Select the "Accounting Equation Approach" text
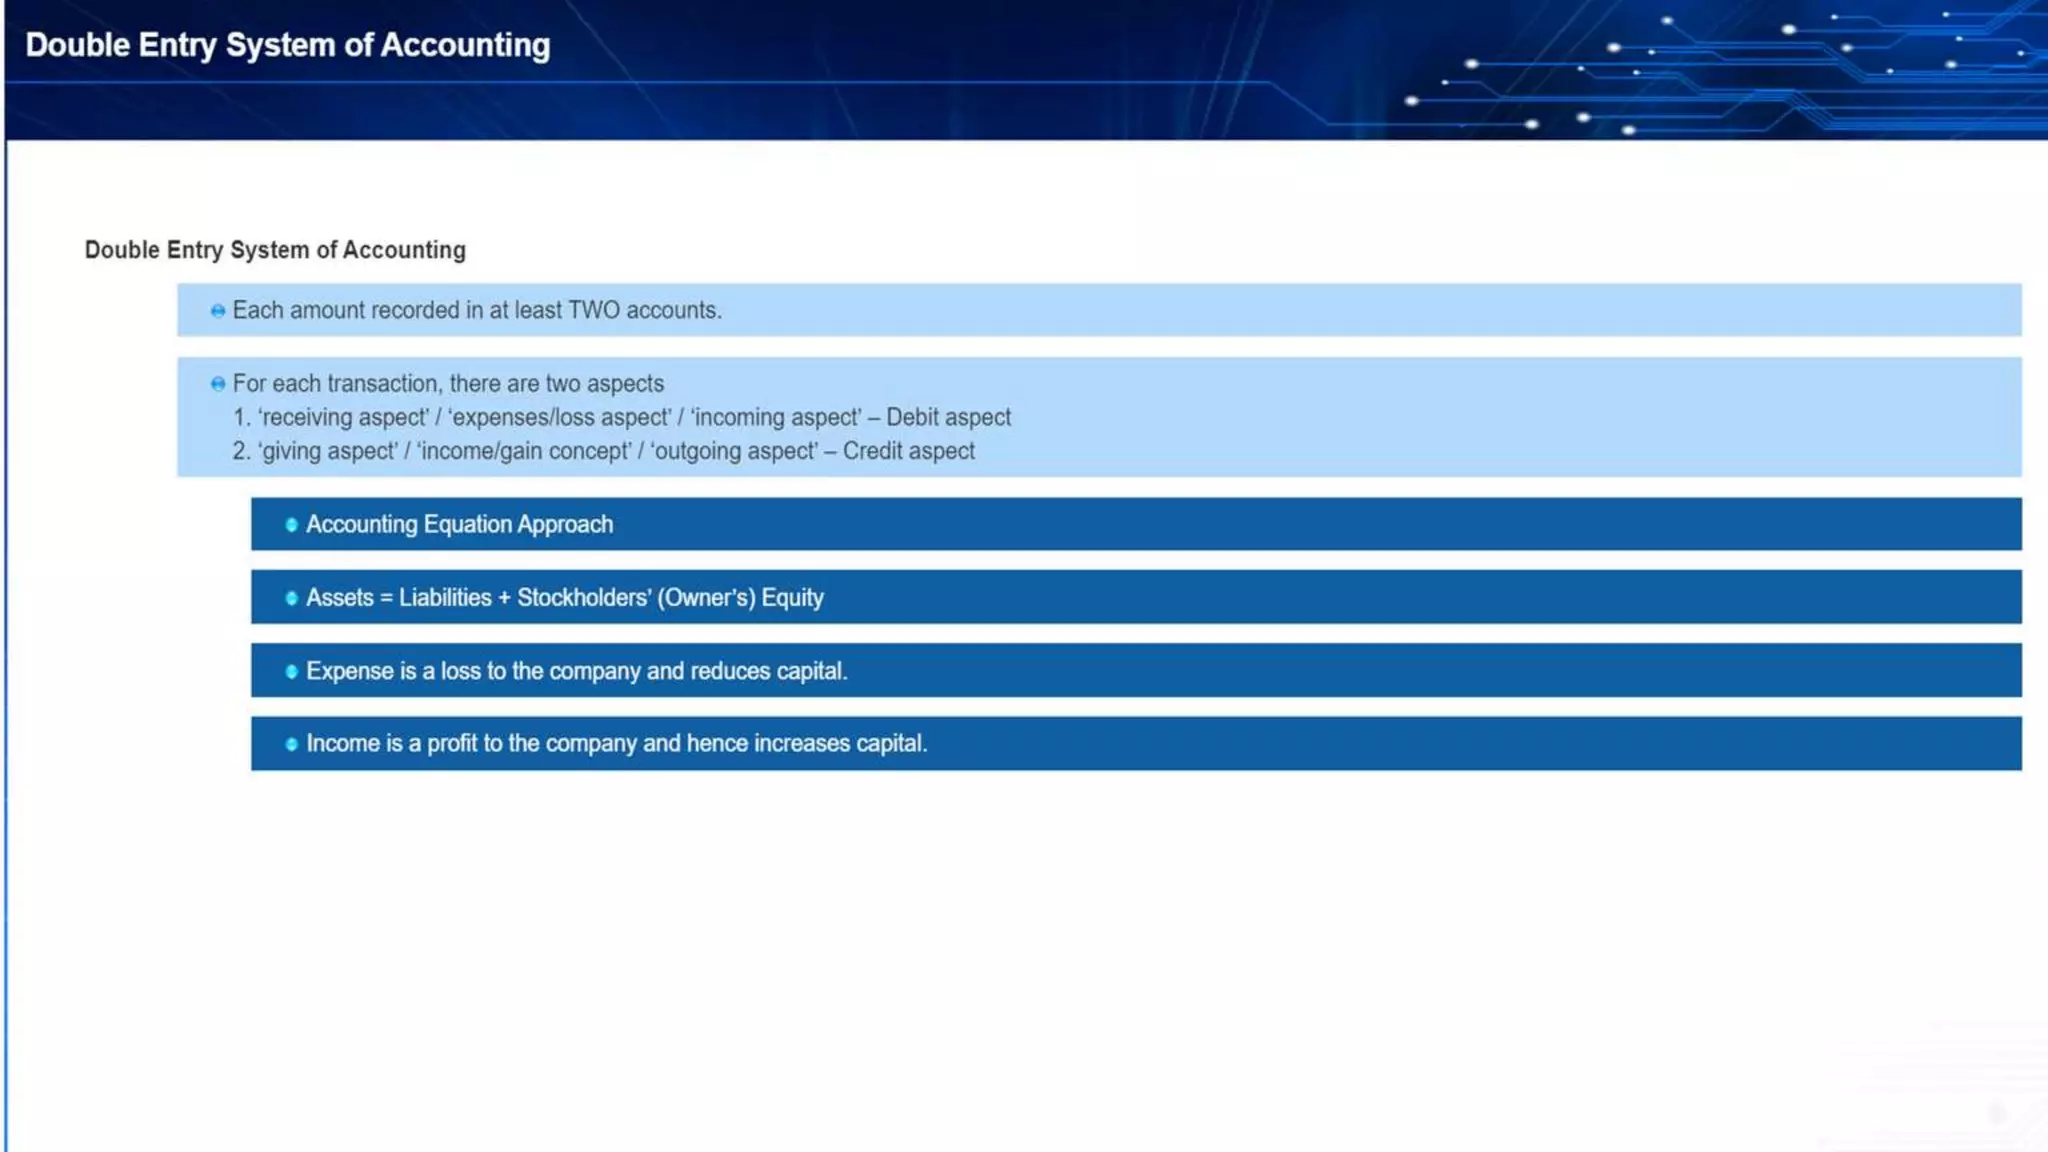 tap(459, 525)
